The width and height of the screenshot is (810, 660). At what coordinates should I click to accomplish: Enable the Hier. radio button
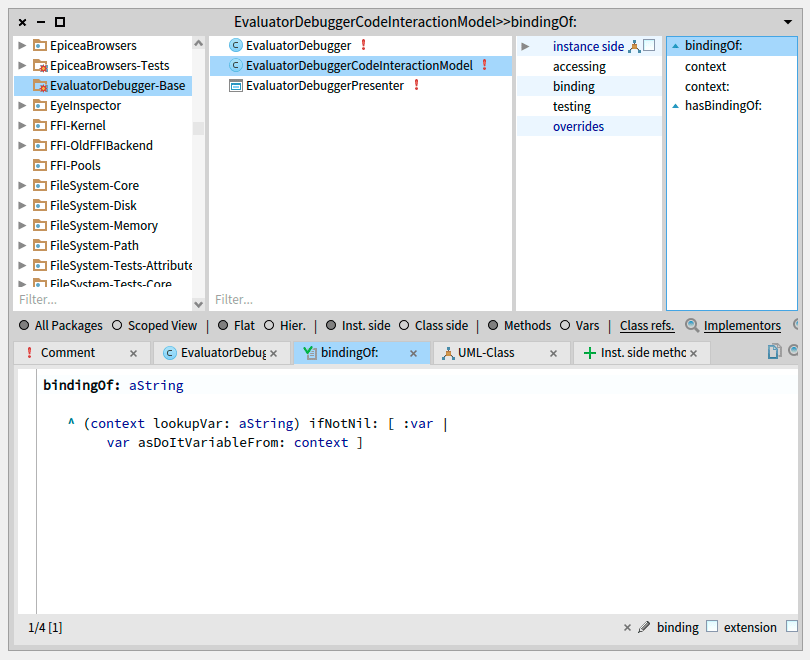click(269, 325)
